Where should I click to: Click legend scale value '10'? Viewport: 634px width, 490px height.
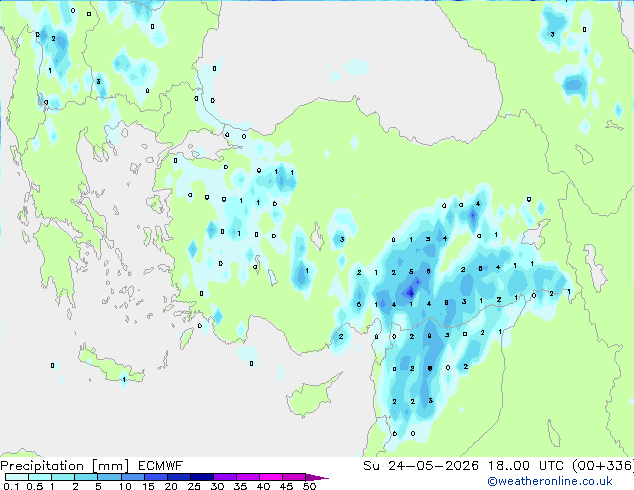click(125, 486)
